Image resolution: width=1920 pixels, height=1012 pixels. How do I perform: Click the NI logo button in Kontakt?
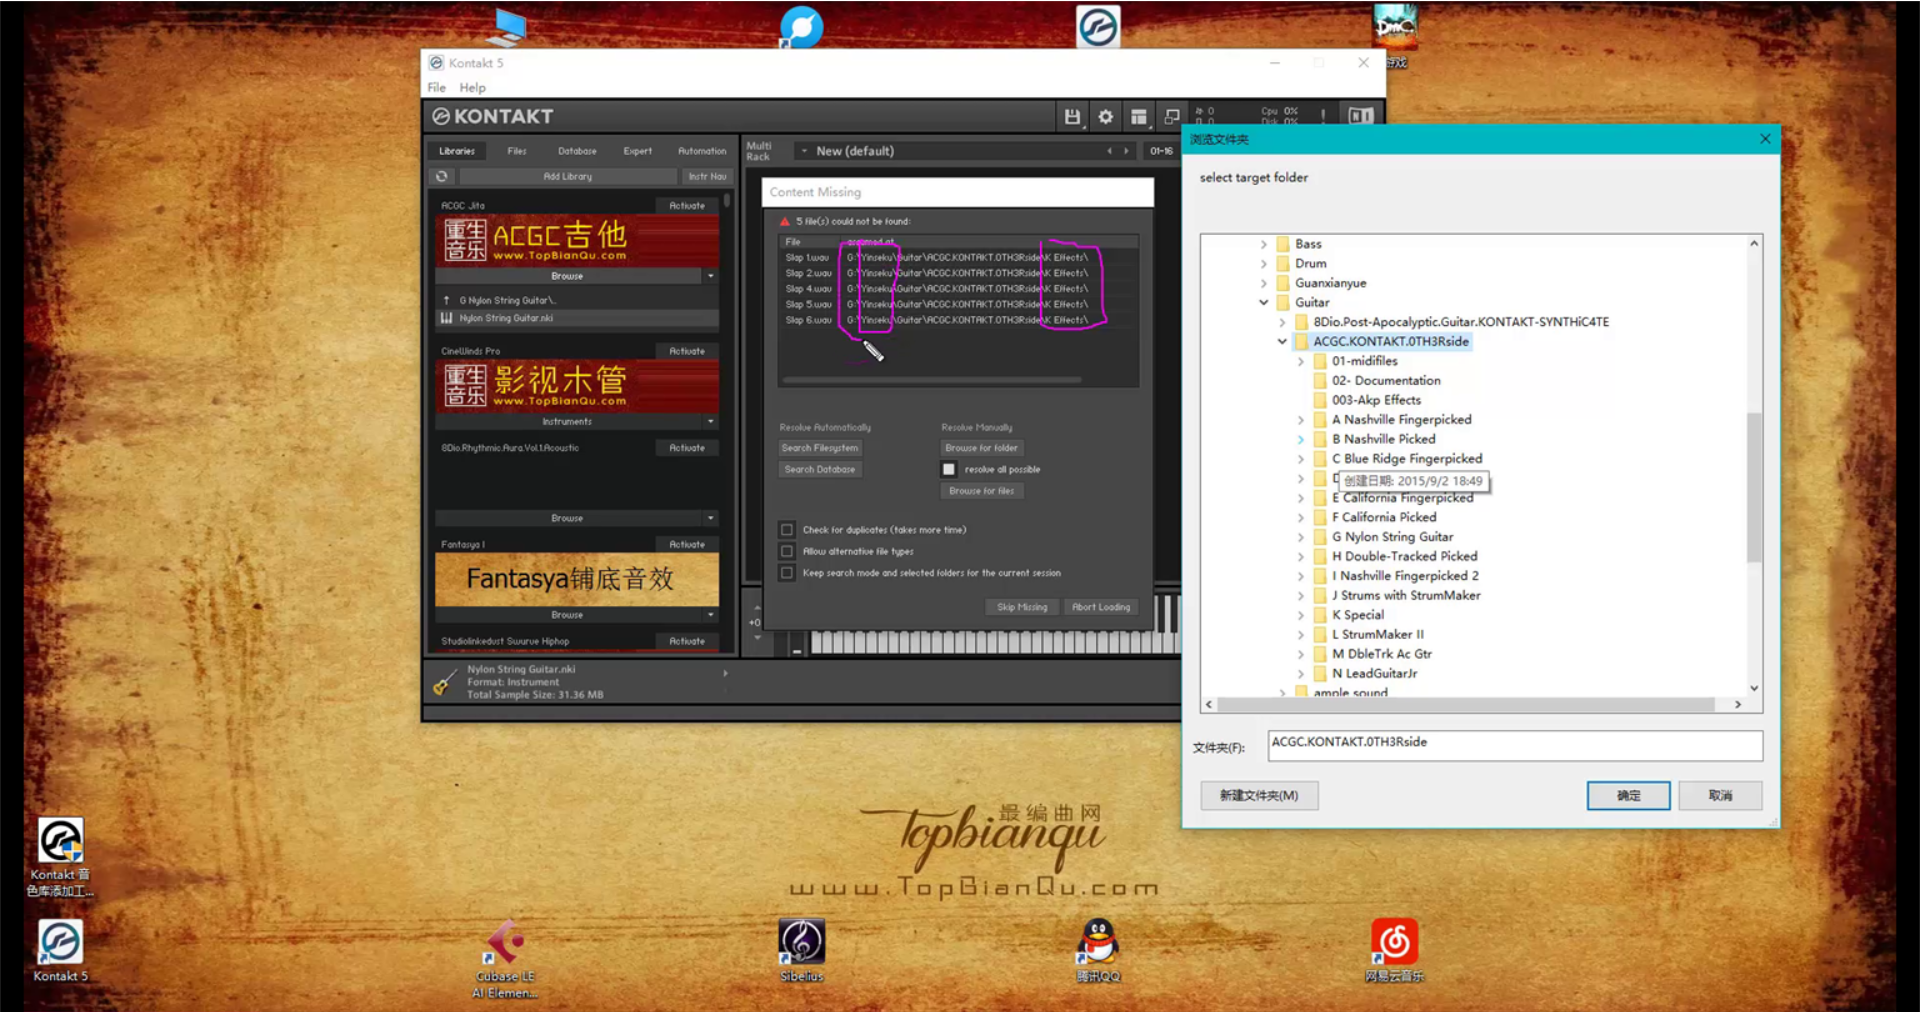1361,116
